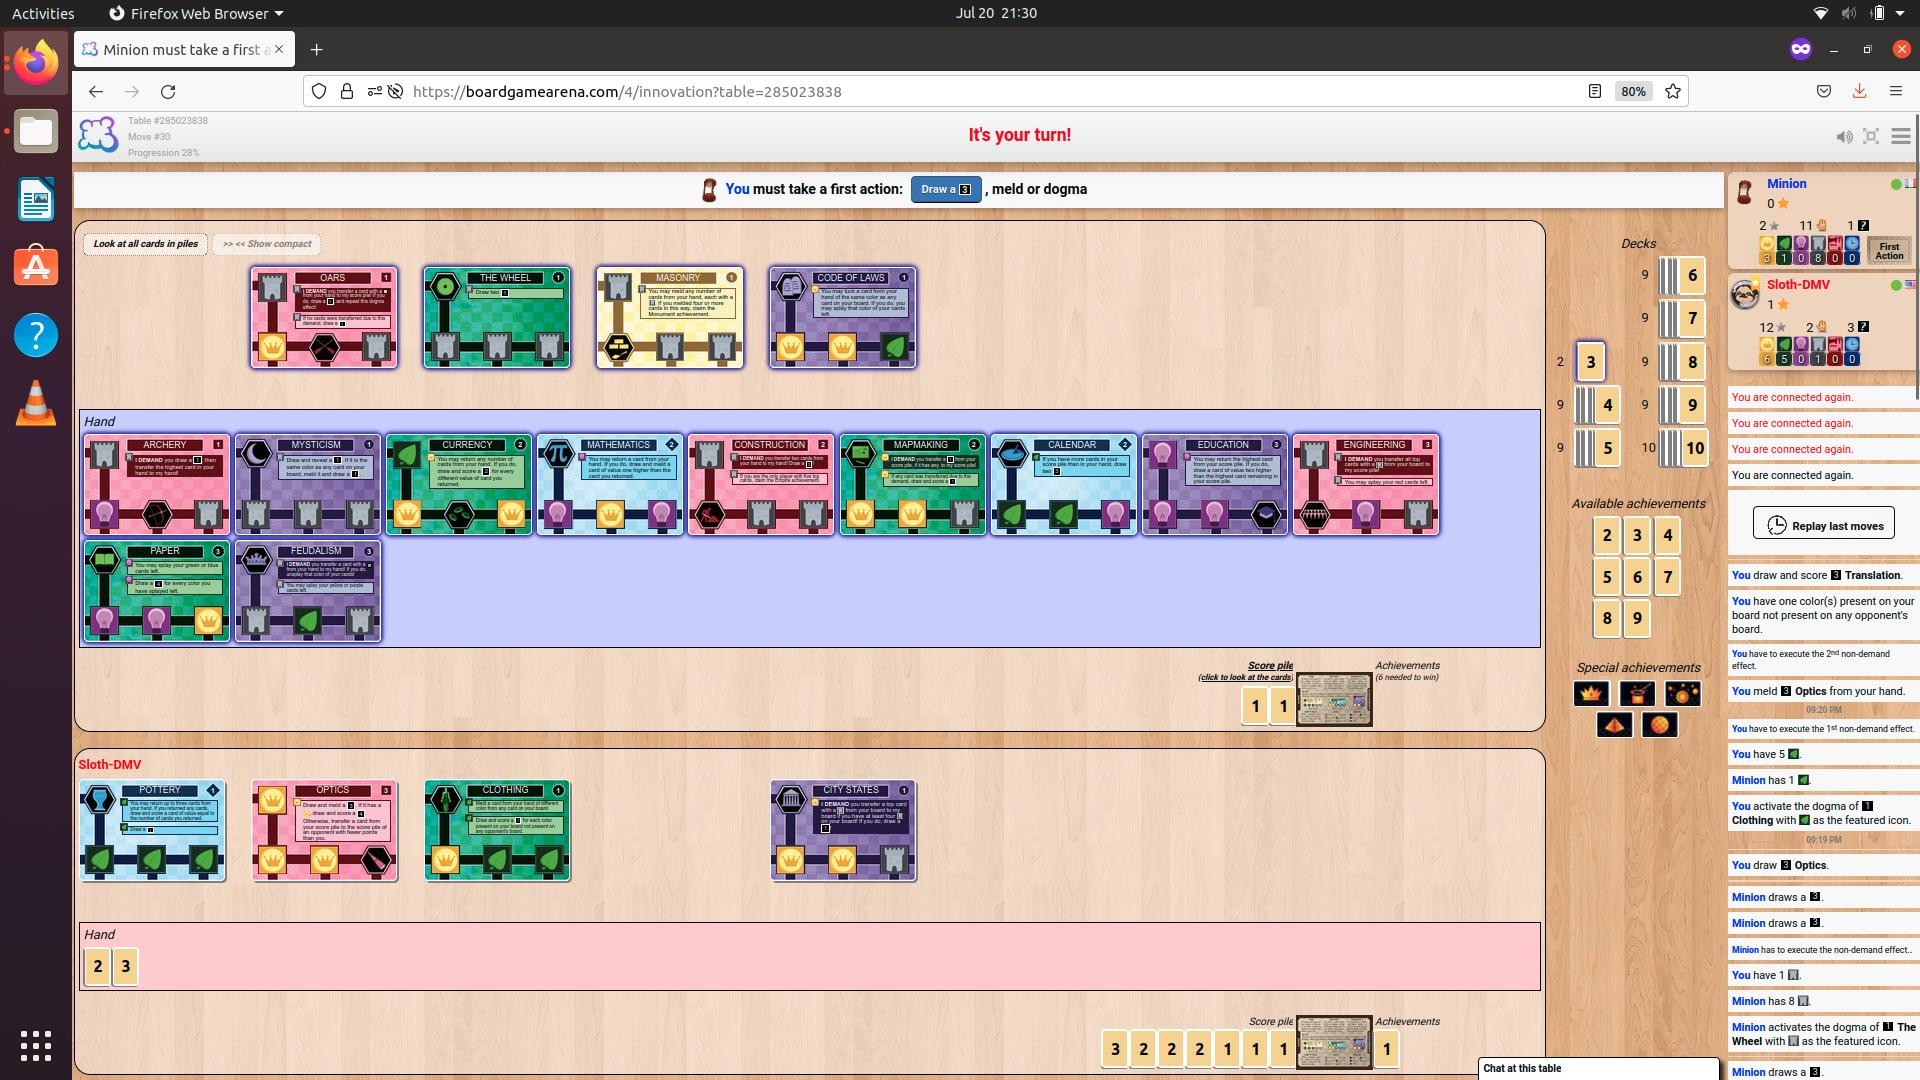Toggle fullscreen mode icon in game header
Viewport: 1920px width, 1080px height.
(x=1871, y=136)
